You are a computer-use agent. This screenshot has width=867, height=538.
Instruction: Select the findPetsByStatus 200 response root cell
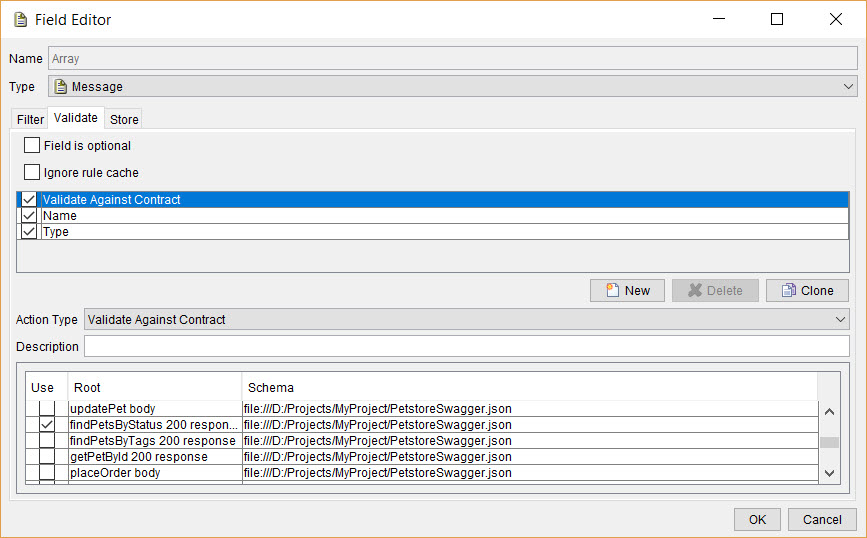pyautogui.click(x=155, y=425)
